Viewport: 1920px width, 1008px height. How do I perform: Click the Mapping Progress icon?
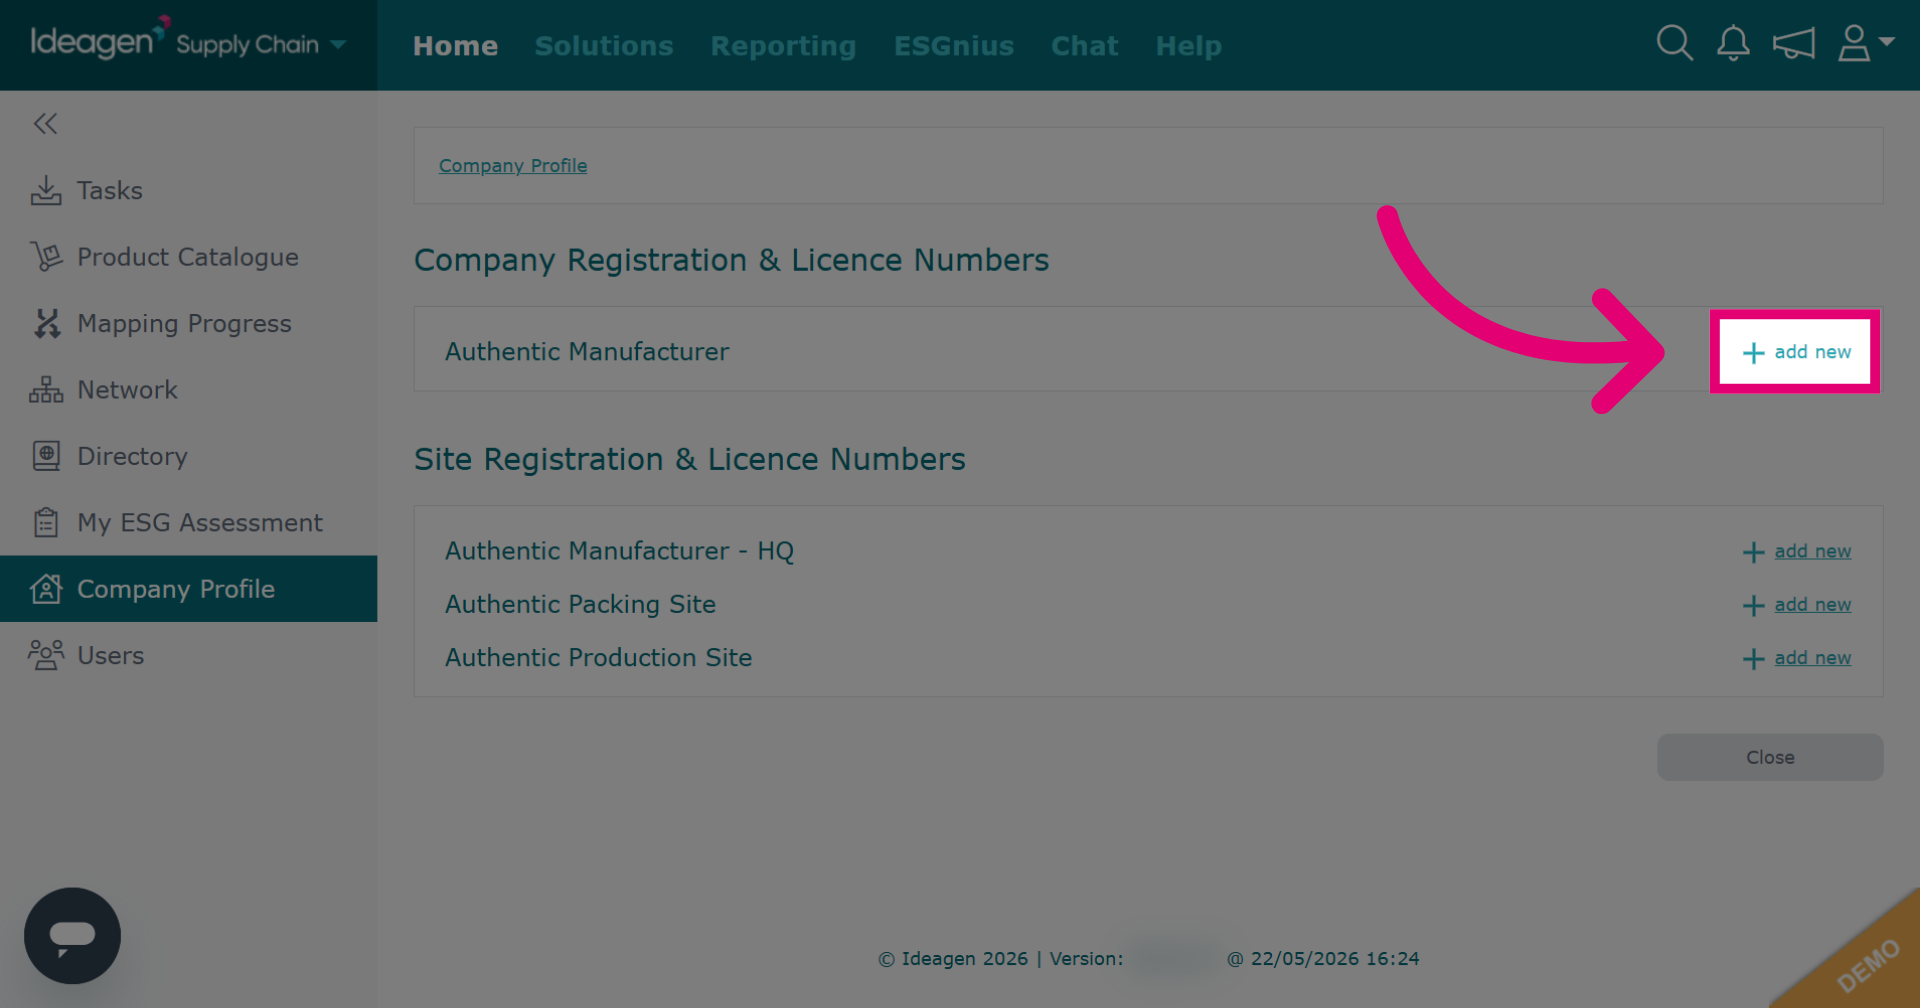point(46,323)
